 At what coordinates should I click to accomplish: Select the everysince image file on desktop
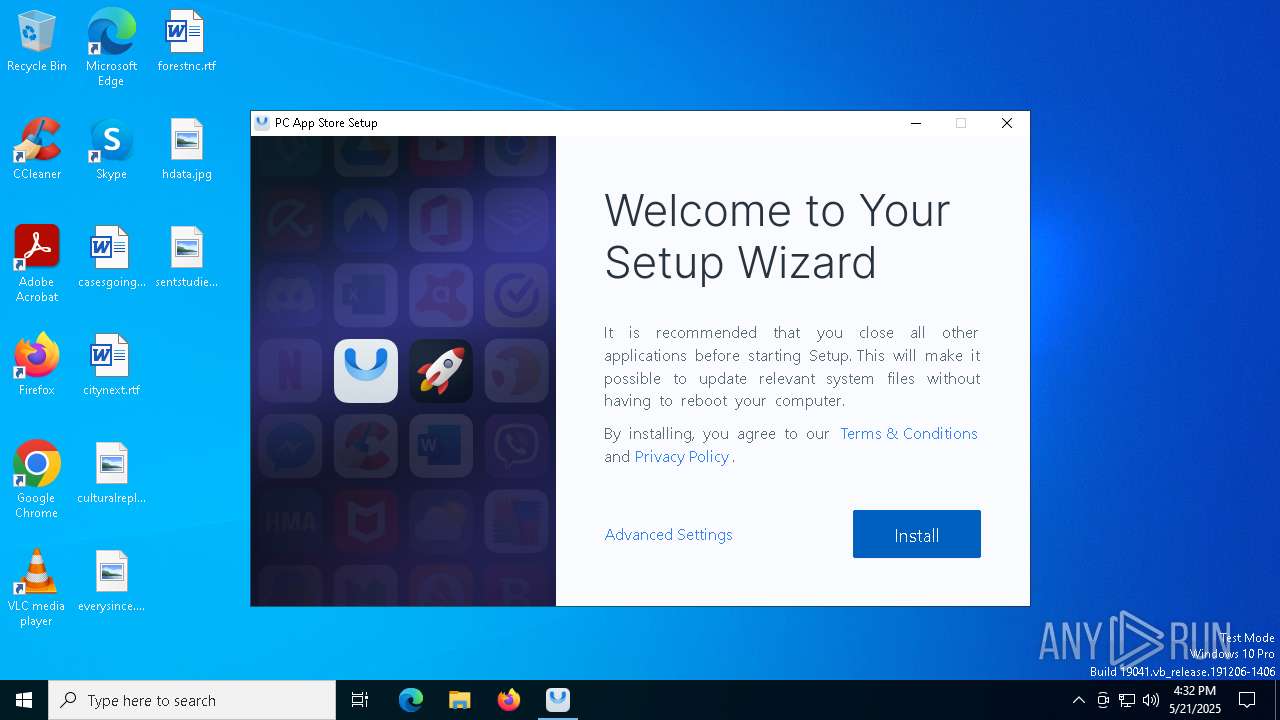(x=111, y=582)
